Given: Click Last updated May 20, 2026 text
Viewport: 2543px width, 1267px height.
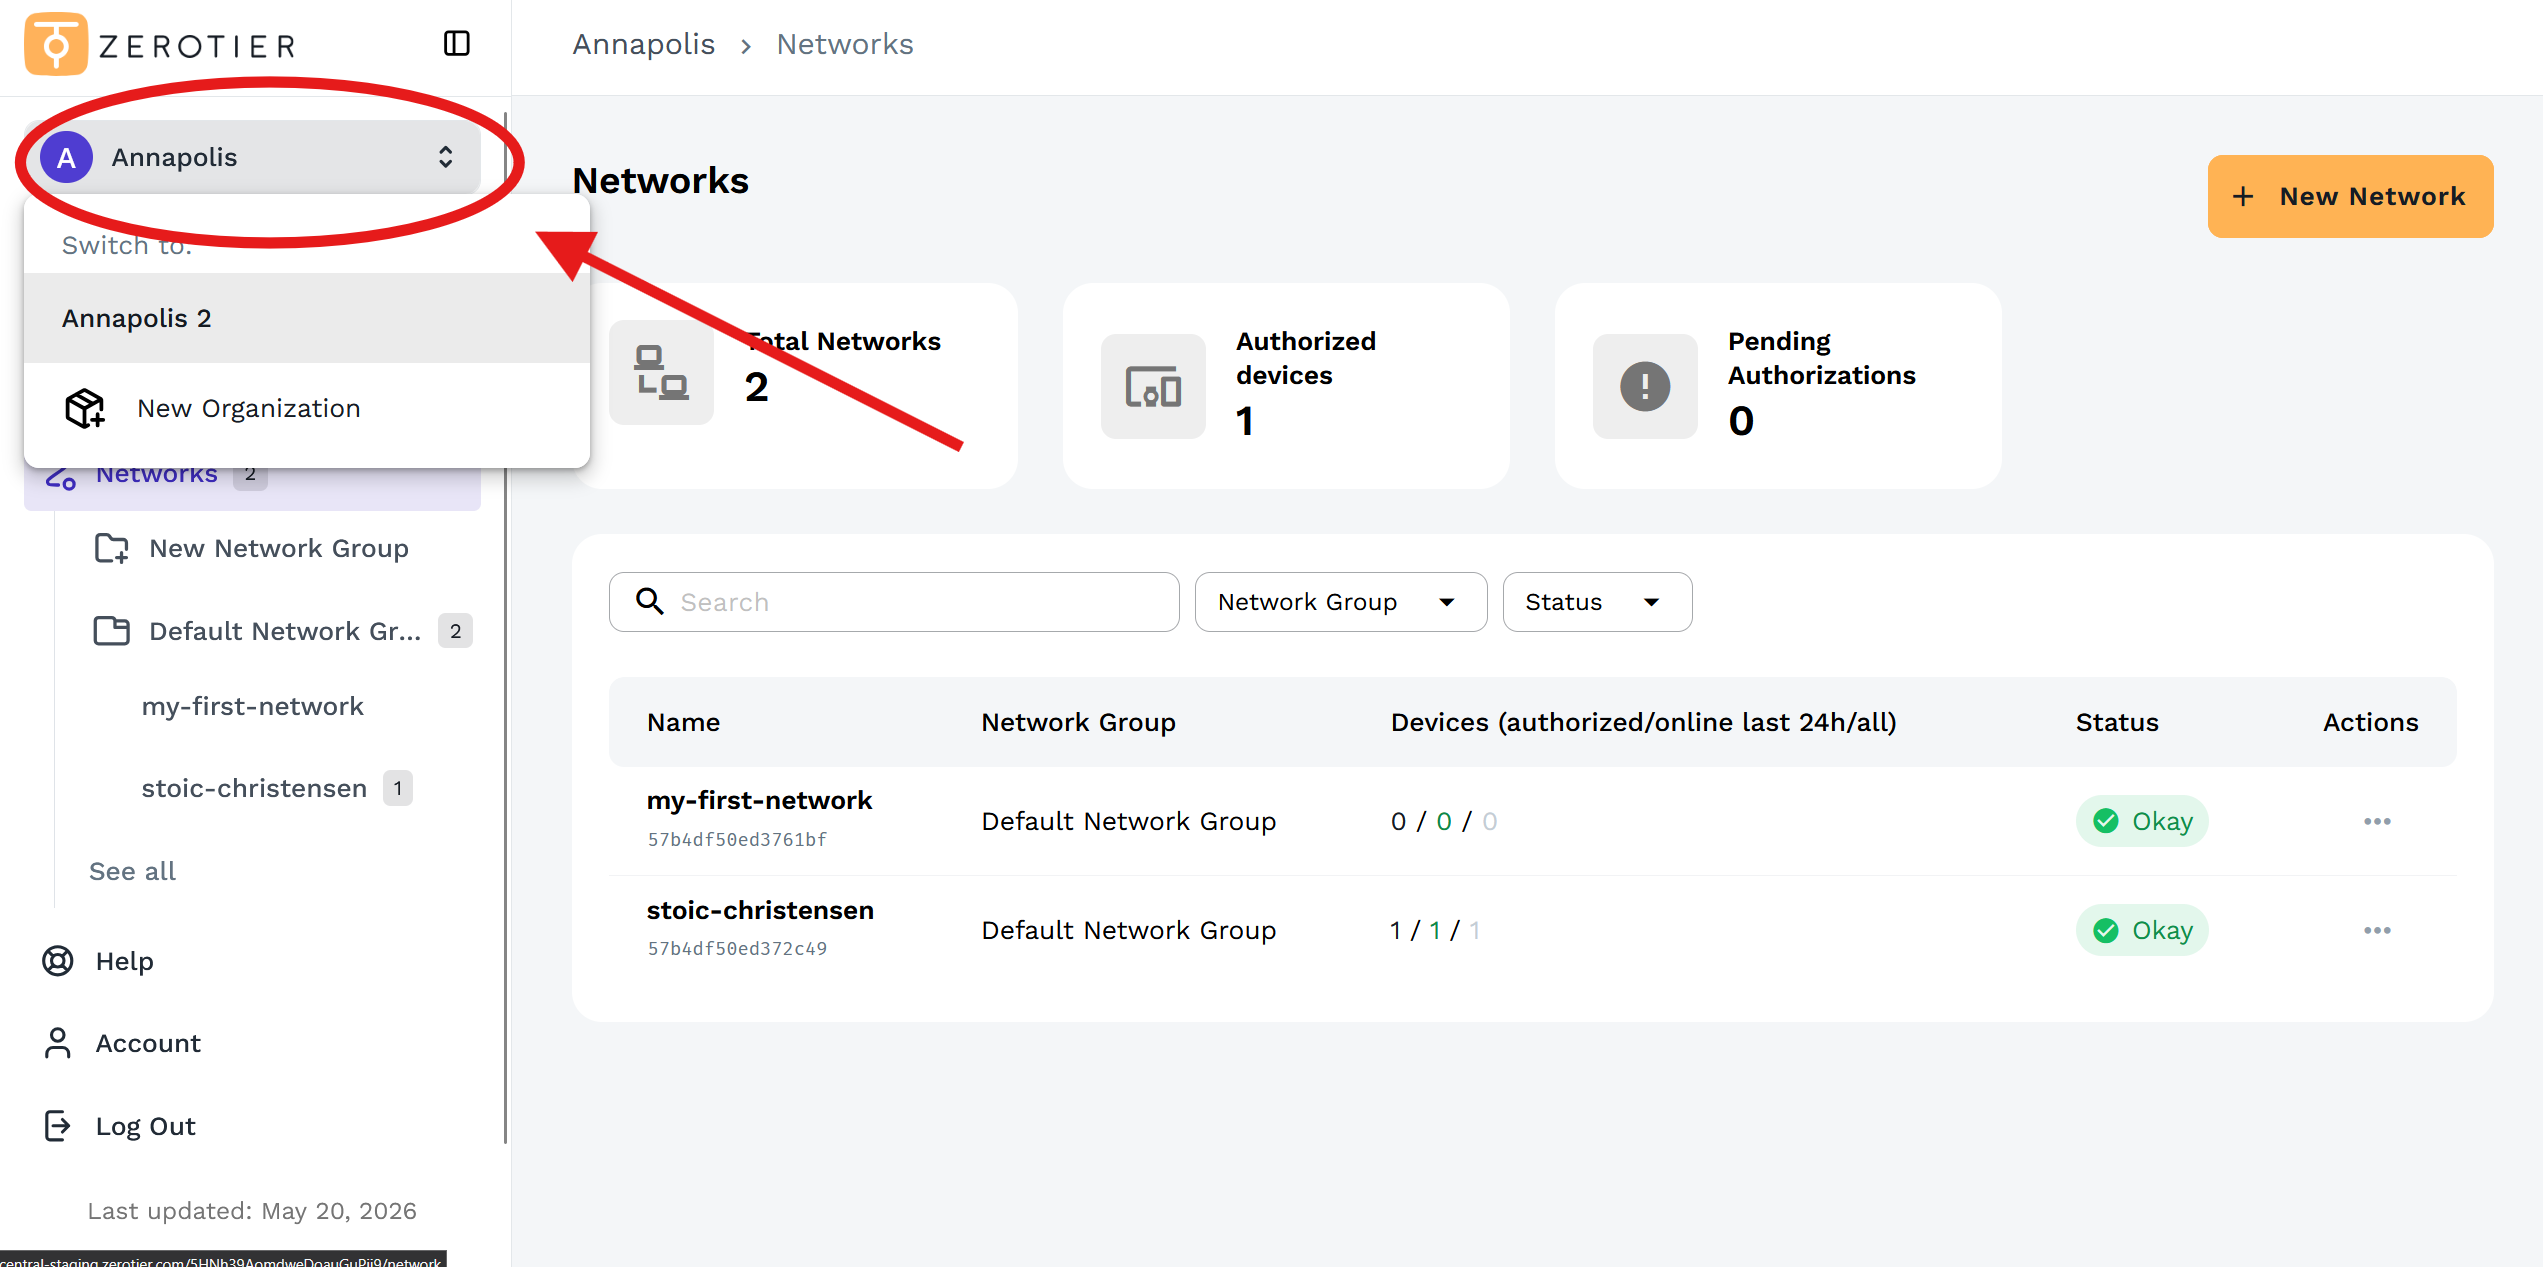Looking at the screenshot, I should tap(252, 1211).
